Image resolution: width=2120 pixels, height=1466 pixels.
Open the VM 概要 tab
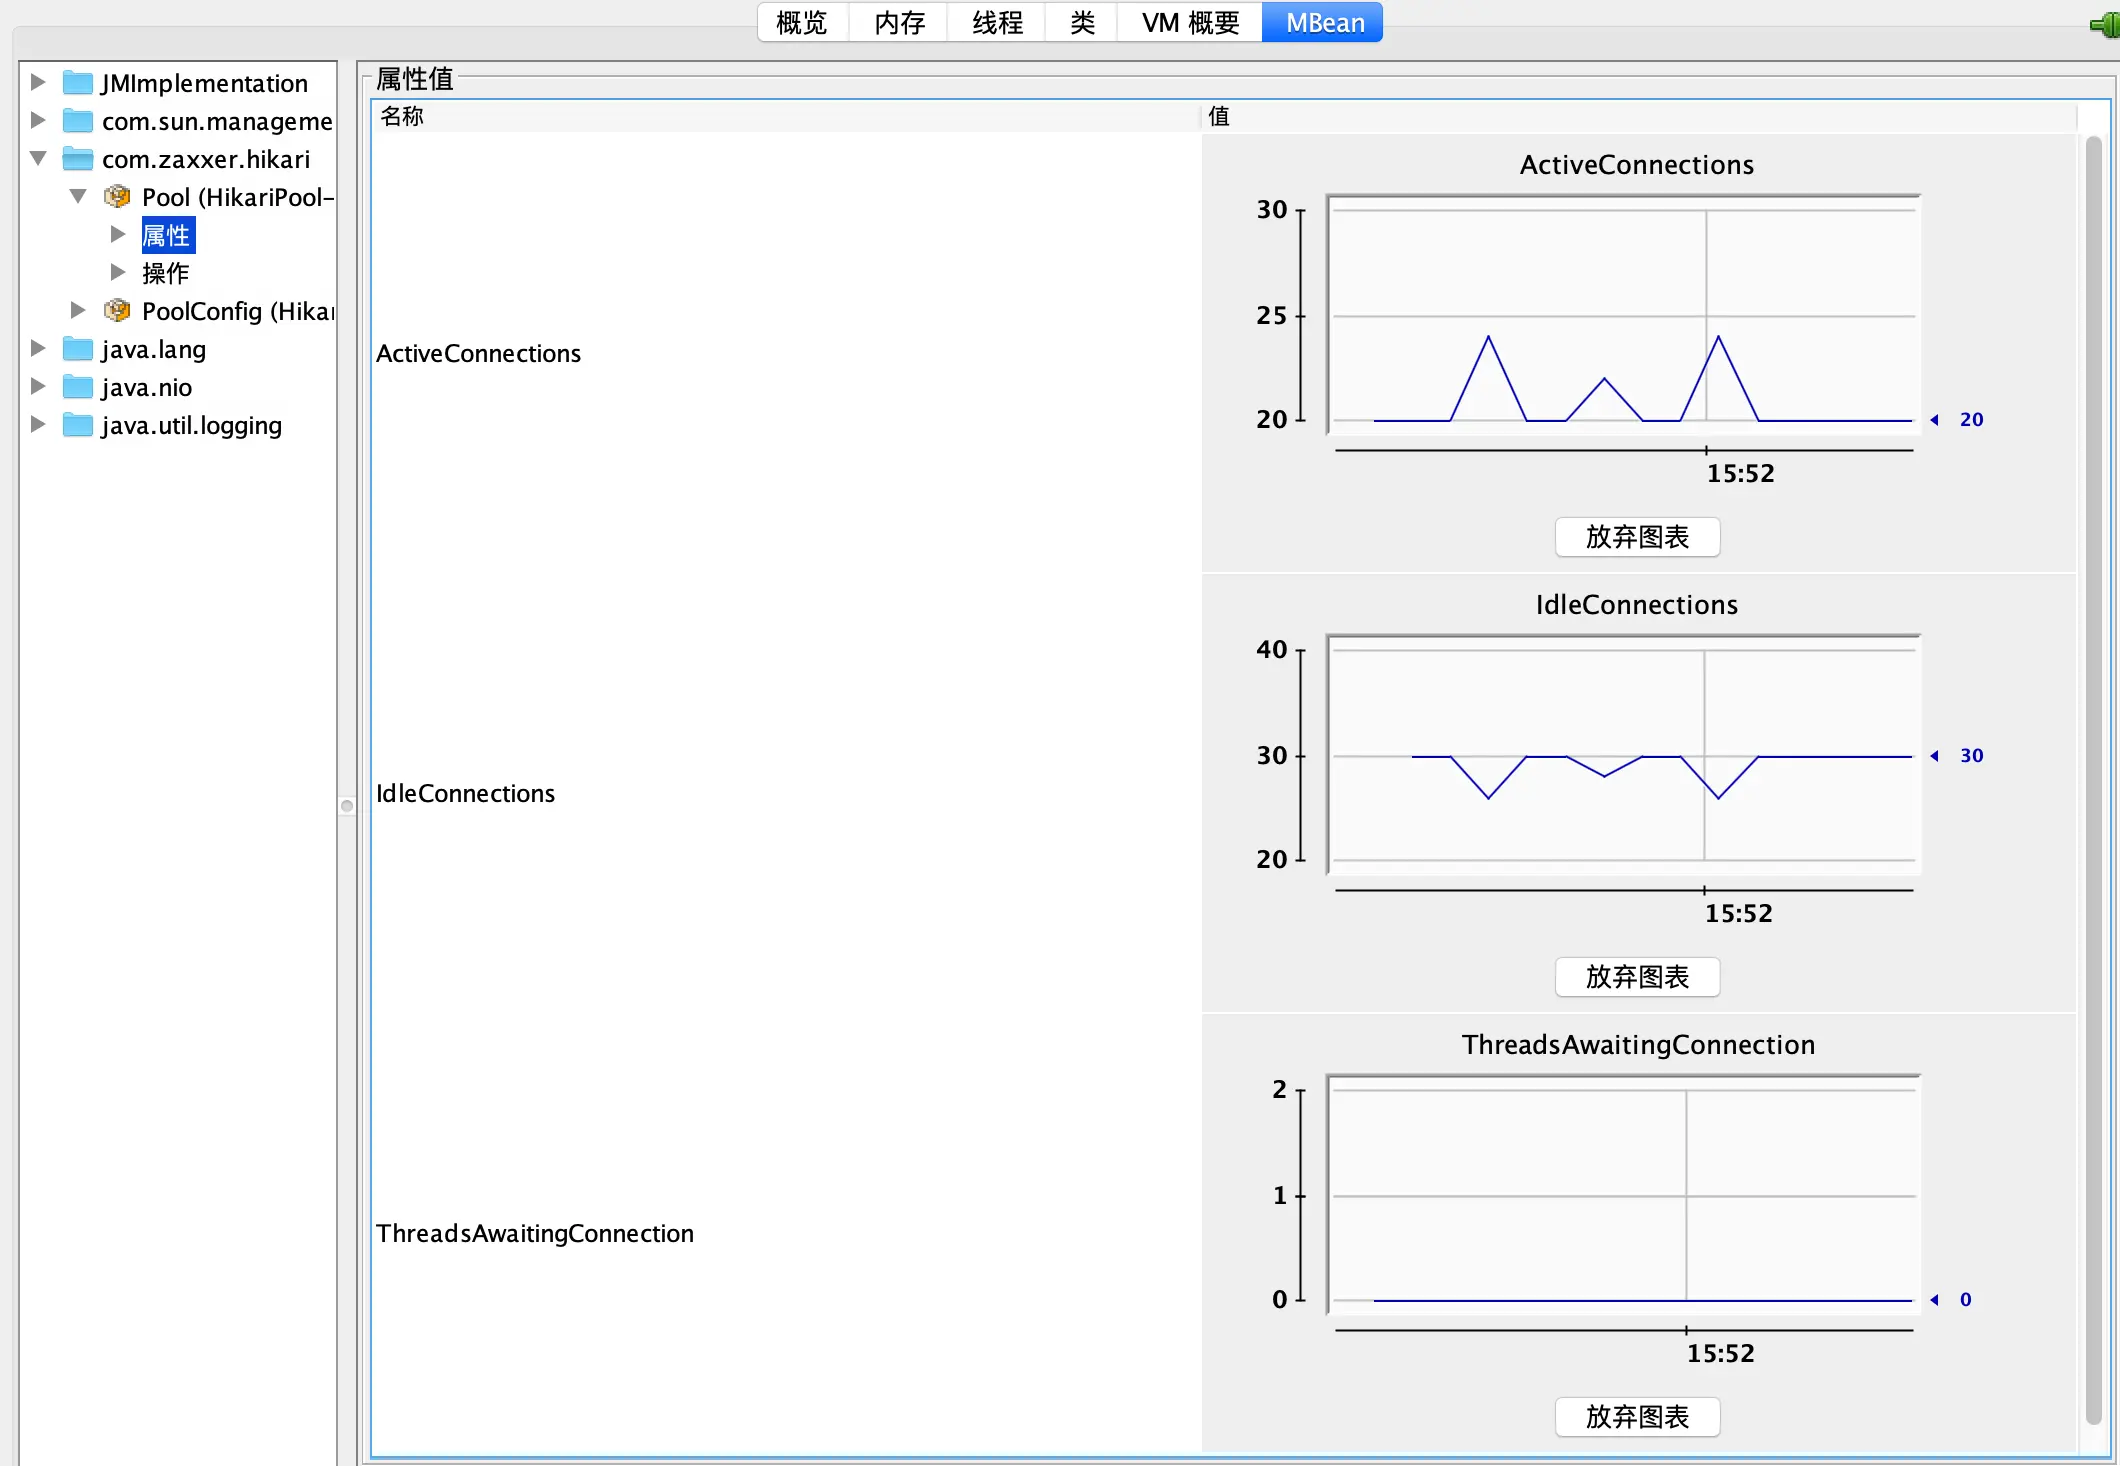(1190, 23)
